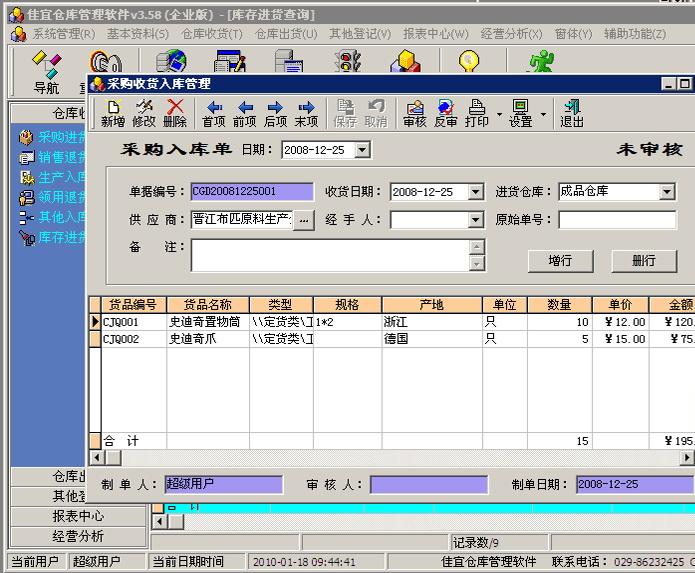Go to first record with 首项
The width and height of the screenshot is (695, 573).
214,113
